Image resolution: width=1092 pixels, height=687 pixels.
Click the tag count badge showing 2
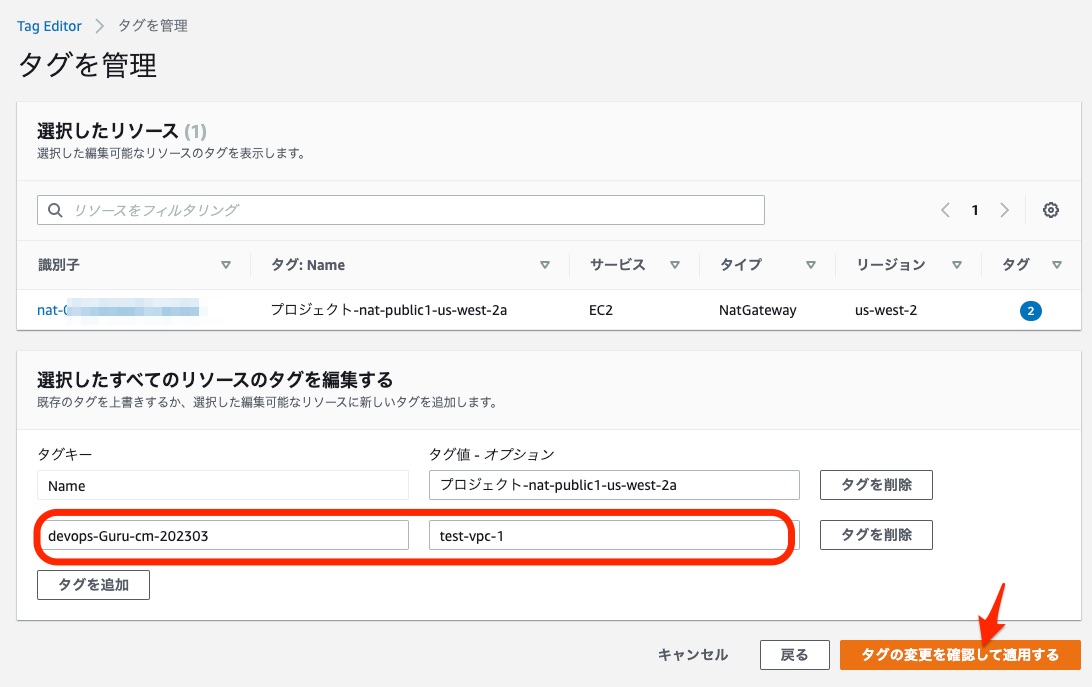(1031, 310)
